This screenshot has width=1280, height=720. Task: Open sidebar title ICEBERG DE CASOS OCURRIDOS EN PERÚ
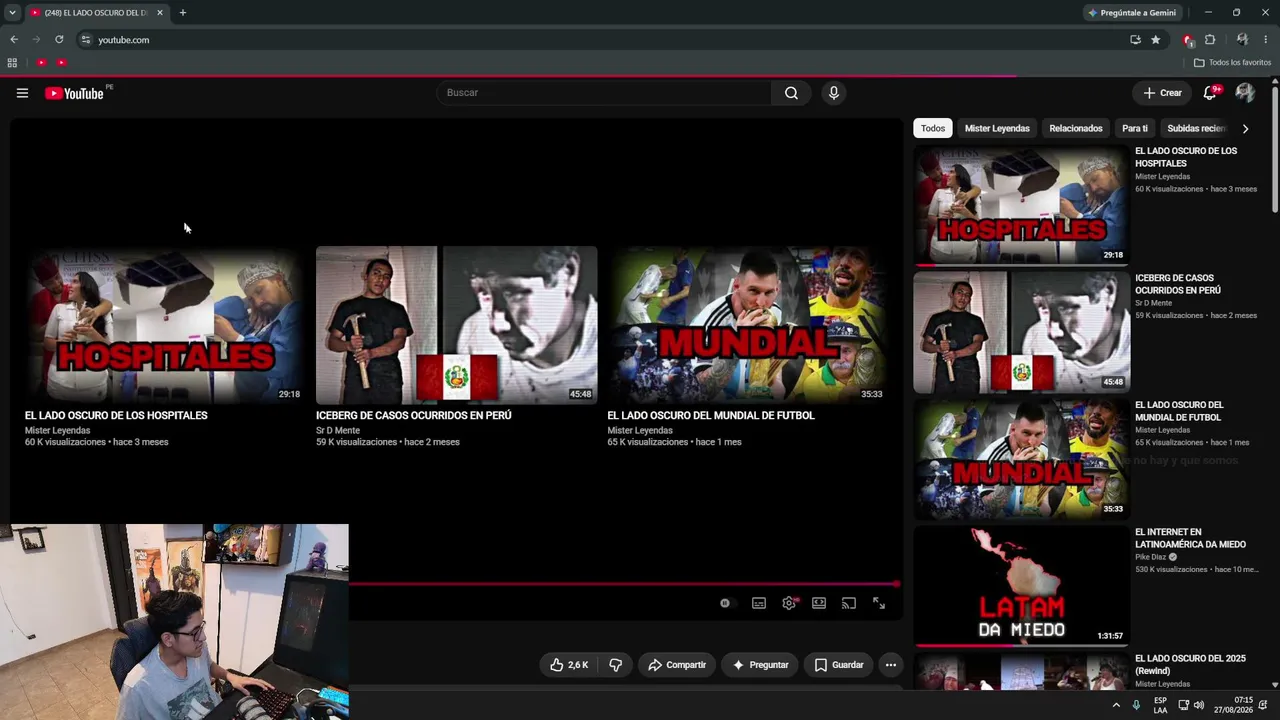click(x=1178, y=284)
